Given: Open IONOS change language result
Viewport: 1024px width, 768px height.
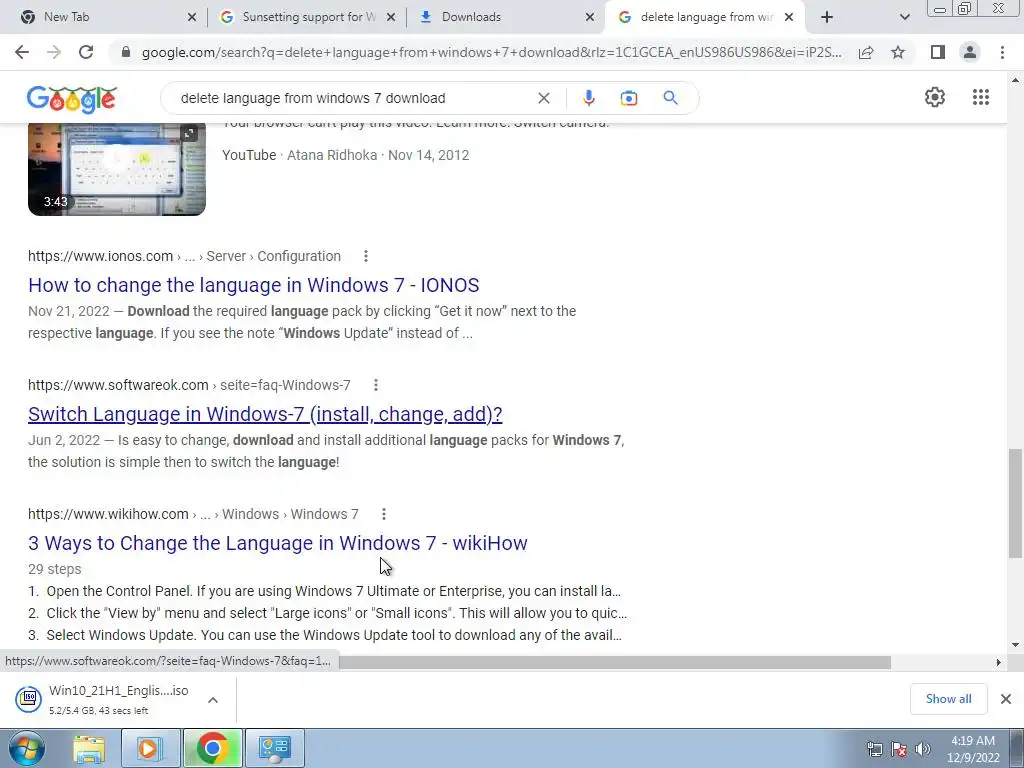Looking at the screenshot, I should coord(253,285).
